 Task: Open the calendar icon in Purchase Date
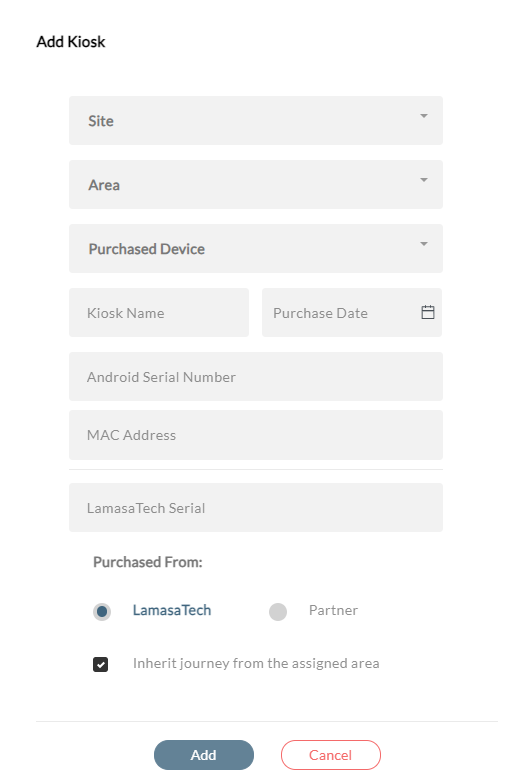pos(427,312)
